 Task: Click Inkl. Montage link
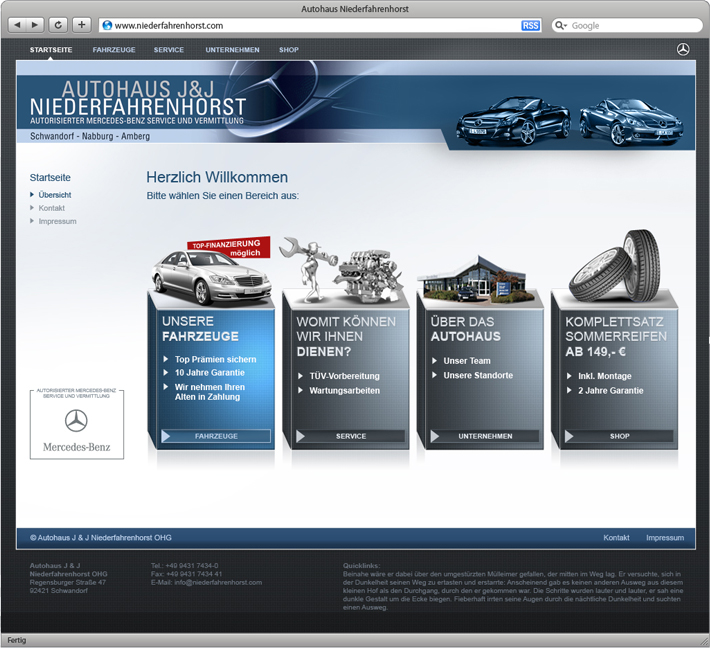(604, 376)
